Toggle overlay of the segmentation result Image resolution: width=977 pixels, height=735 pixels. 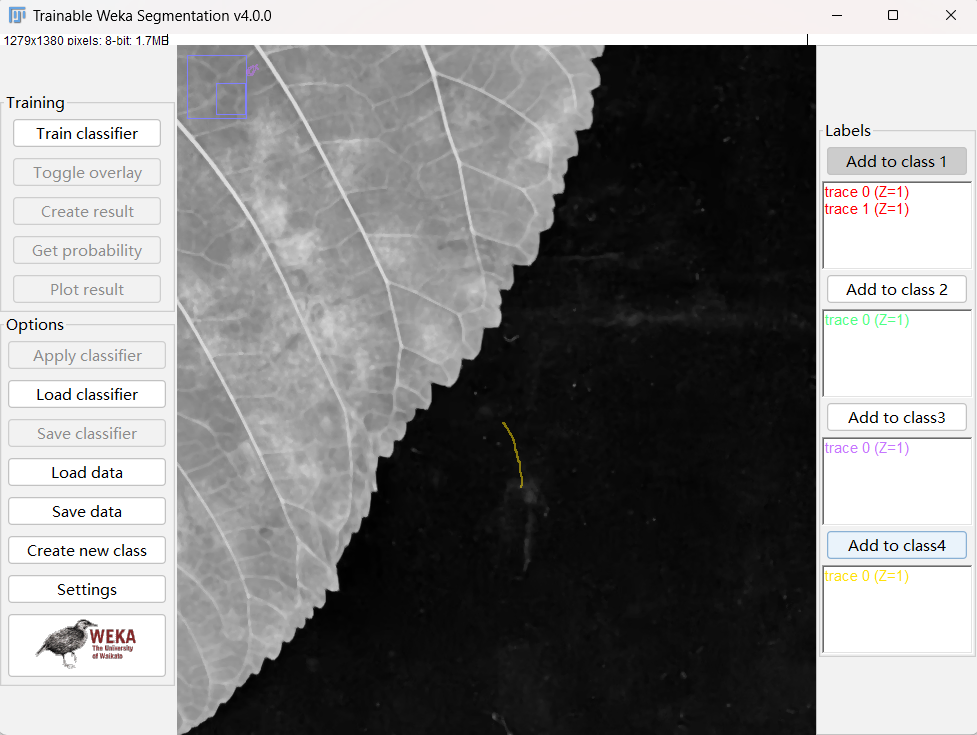click(86, 172)
